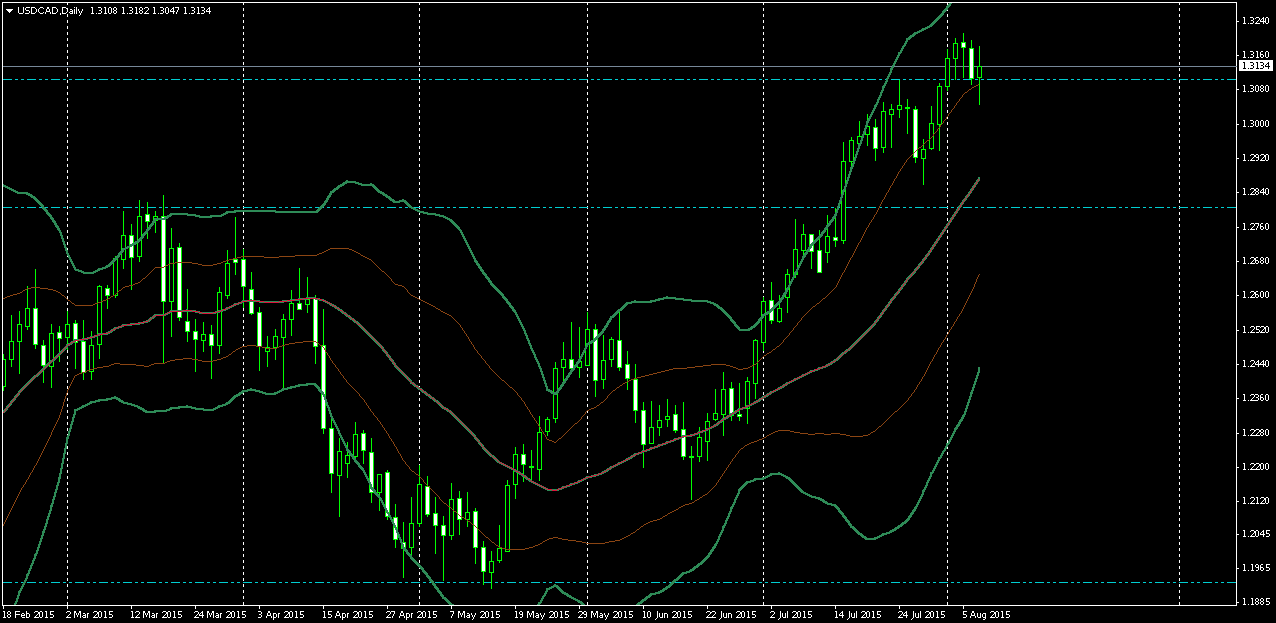The width and height of the screenshot is (1276, 623).
Task: Click the 15 Apr 2015 date label
Action: click(x=348, y=615)
